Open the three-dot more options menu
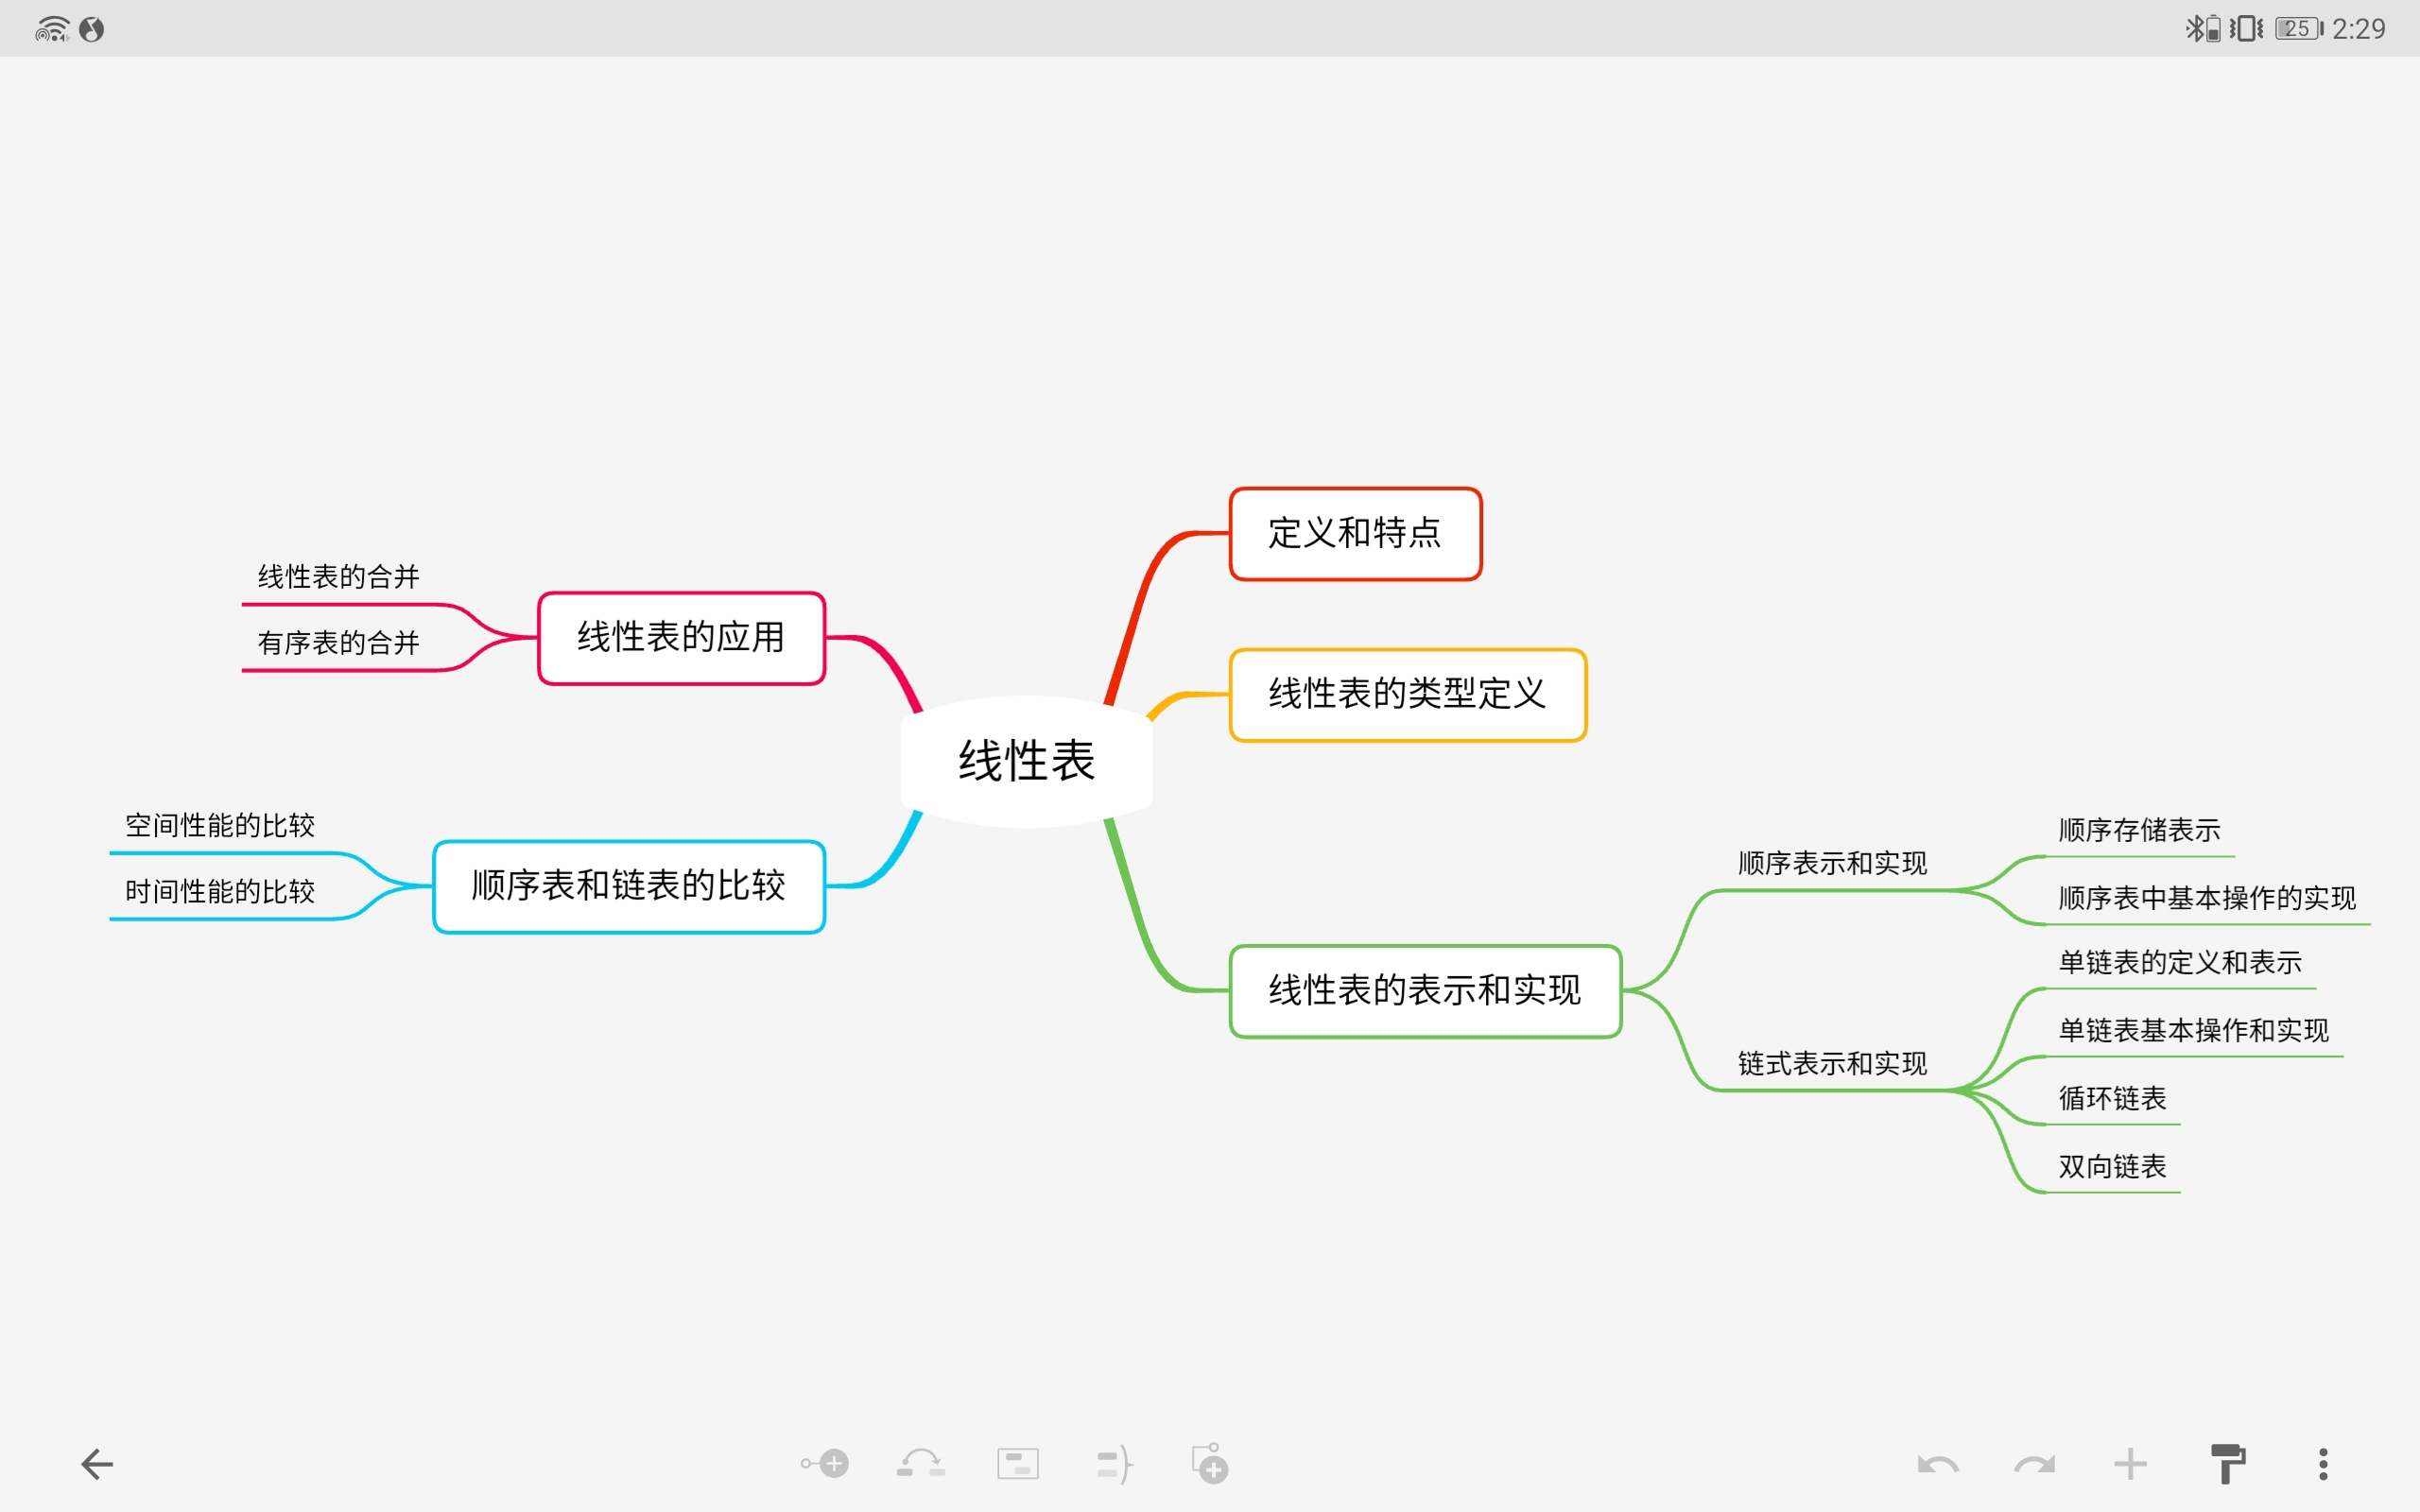This screenshot has height=1512, width=2420. pos(2323,1464)
